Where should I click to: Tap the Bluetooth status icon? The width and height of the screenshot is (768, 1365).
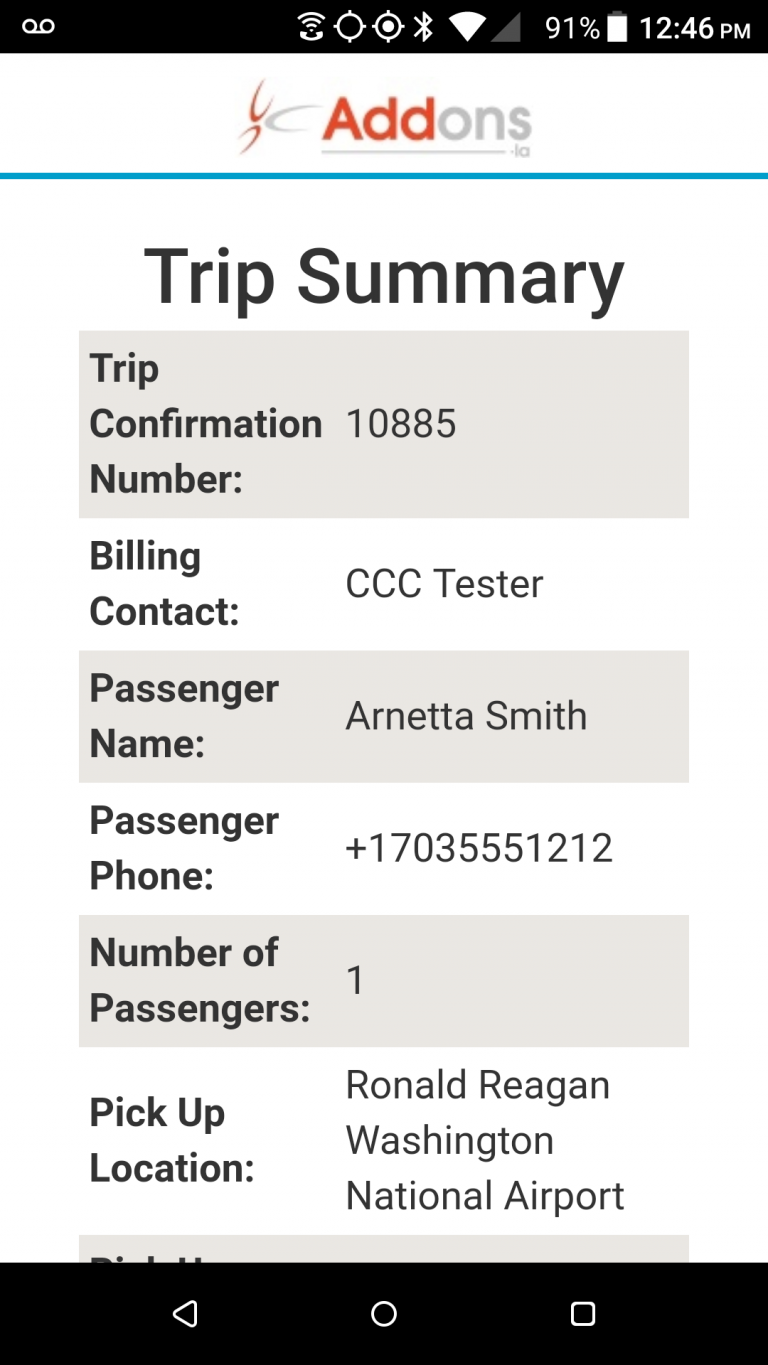tap(424, 27)
